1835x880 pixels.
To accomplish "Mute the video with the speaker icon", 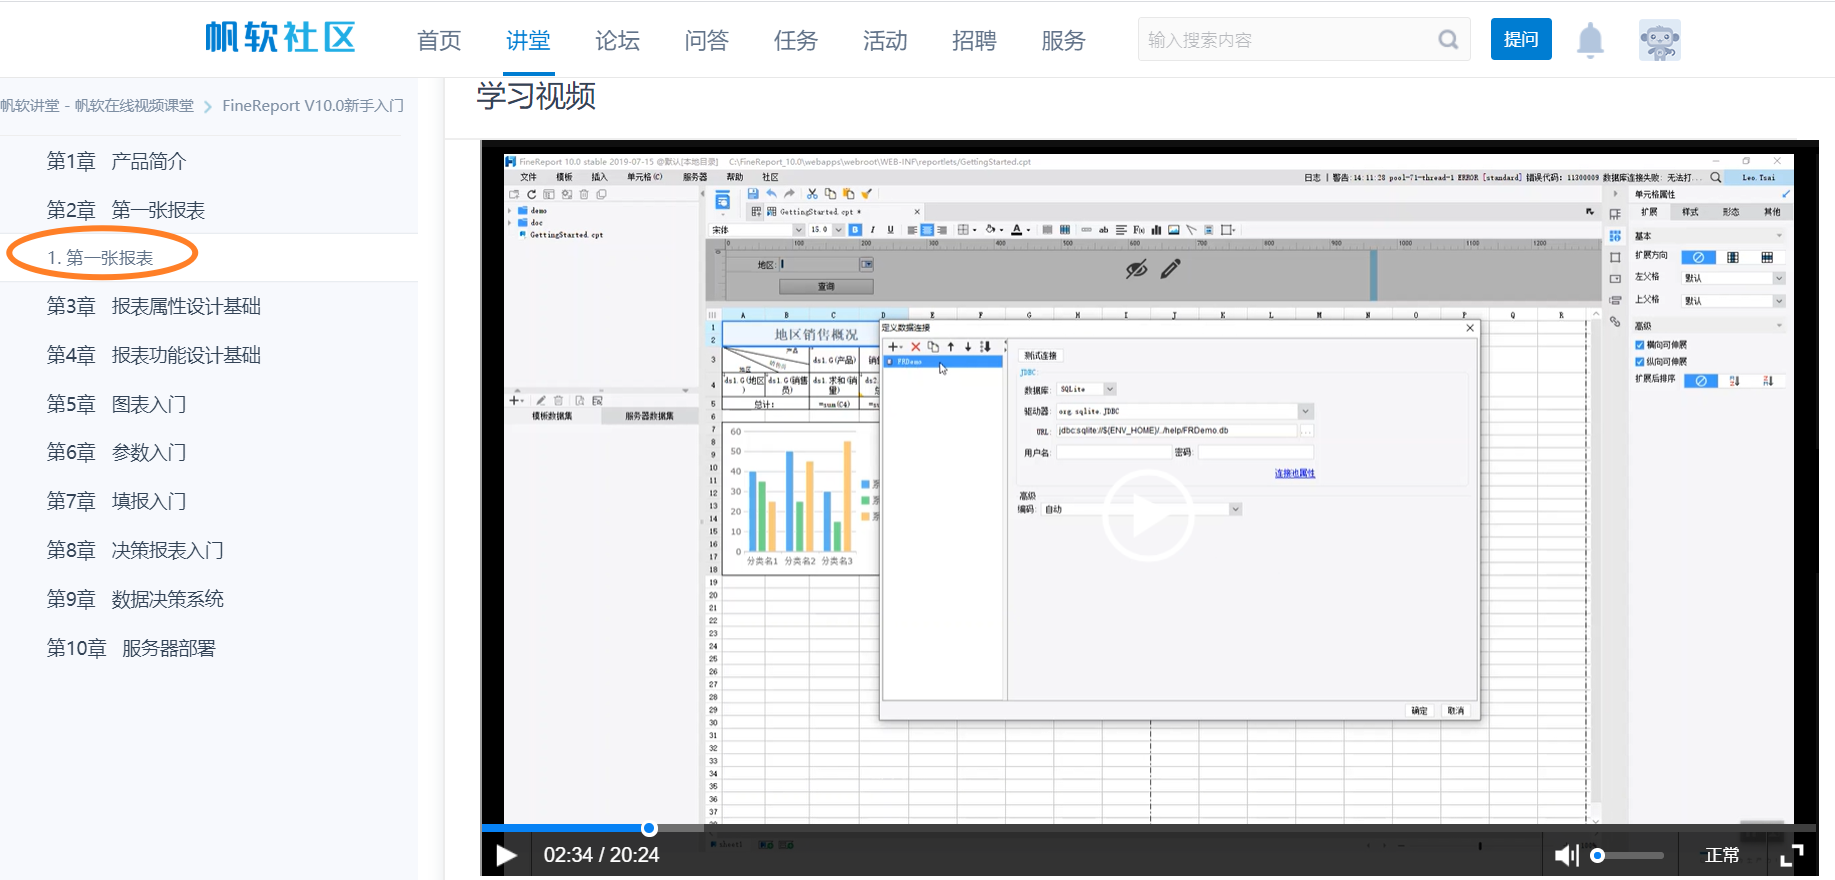I will point(1566,855).
